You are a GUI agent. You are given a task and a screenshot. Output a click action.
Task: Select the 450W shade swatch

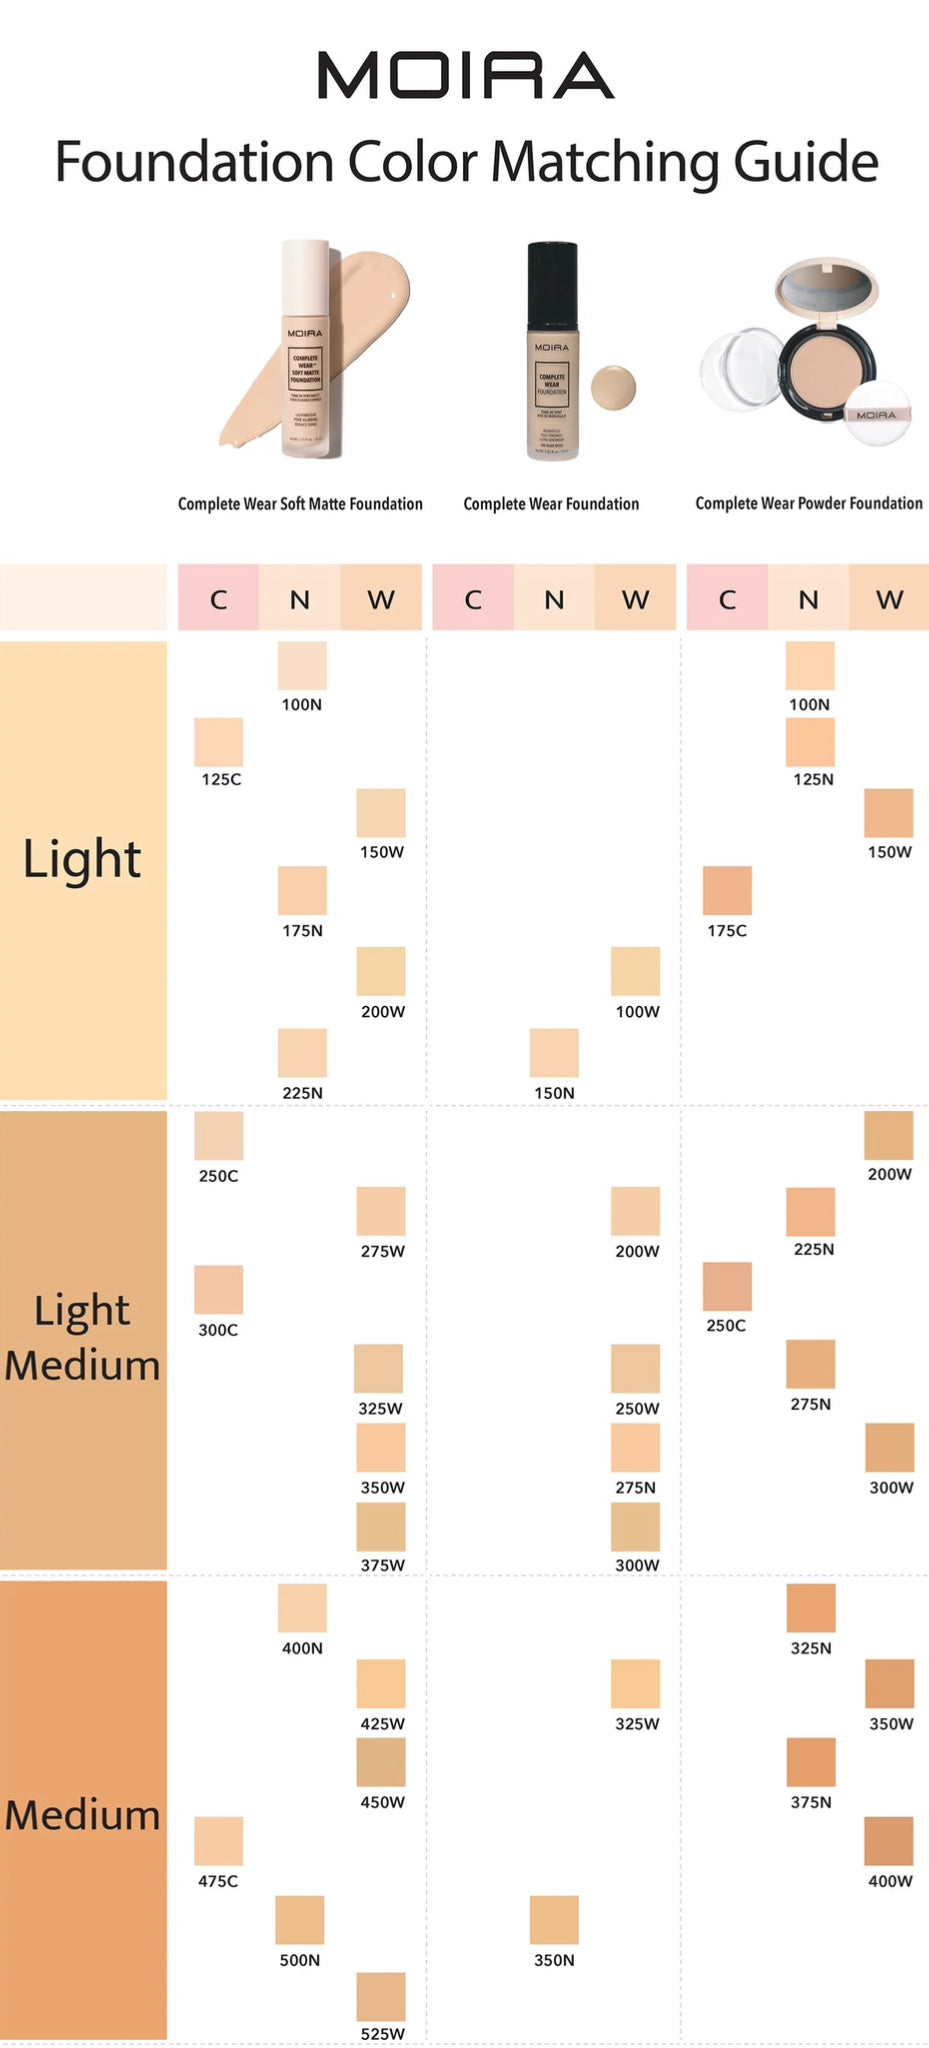coord(381,1762)
